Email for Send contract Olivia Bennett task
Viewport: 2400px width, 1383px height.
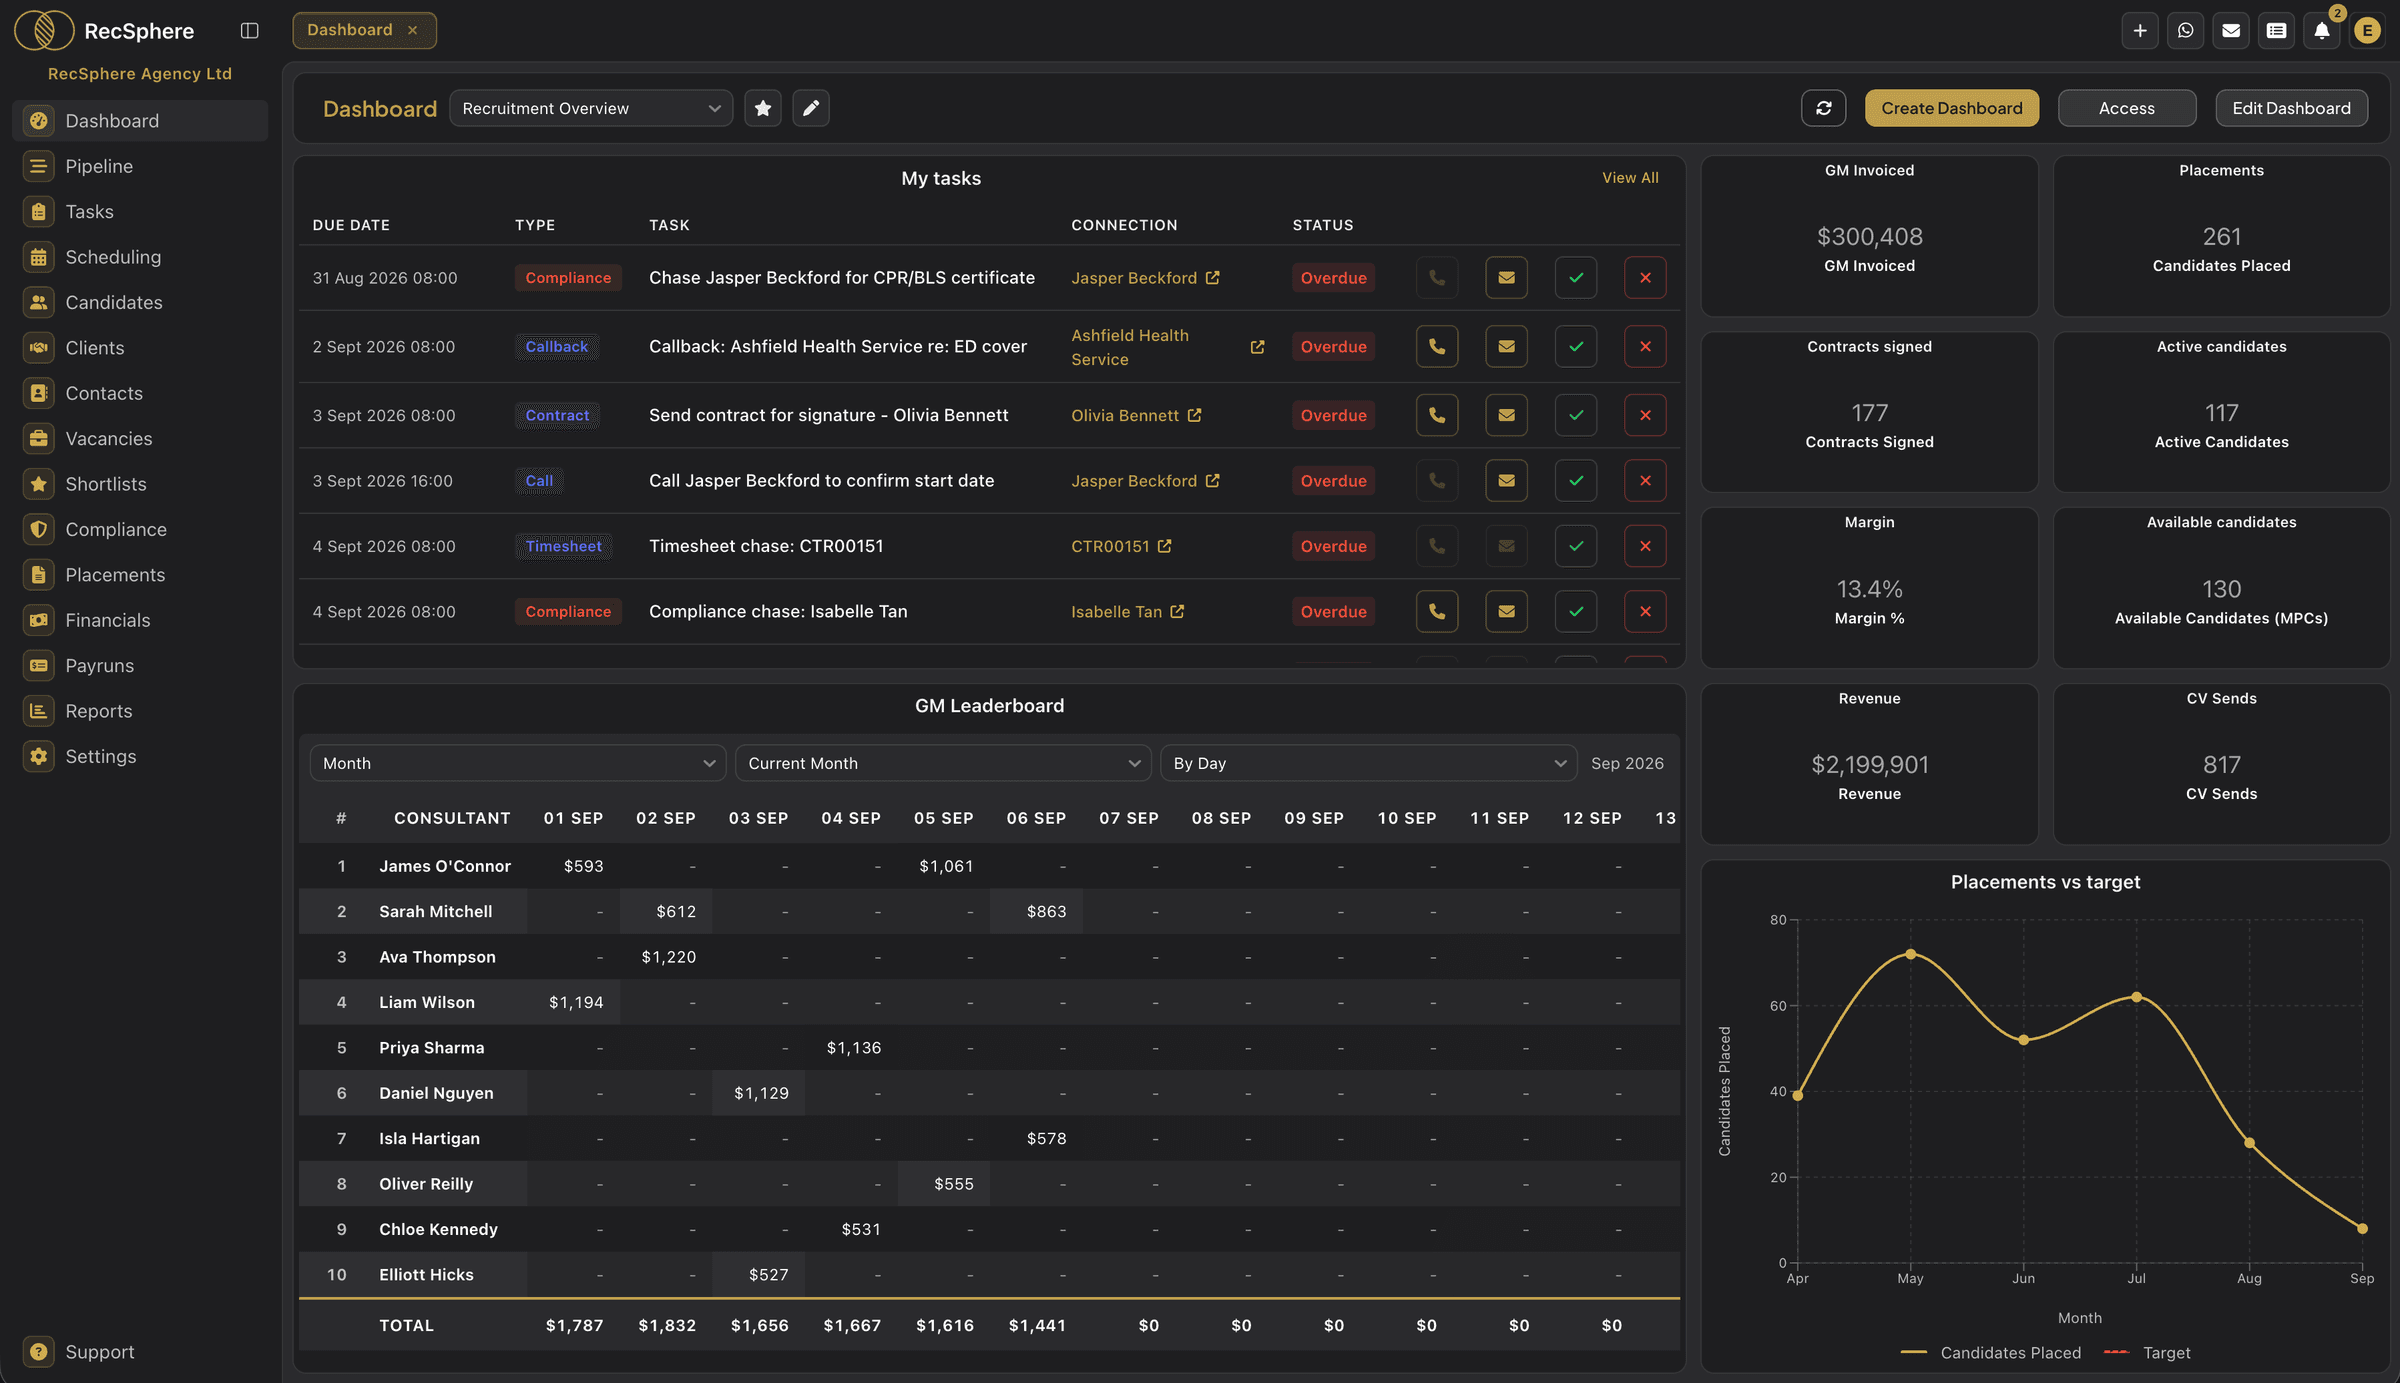click(x=1506, y=415)
